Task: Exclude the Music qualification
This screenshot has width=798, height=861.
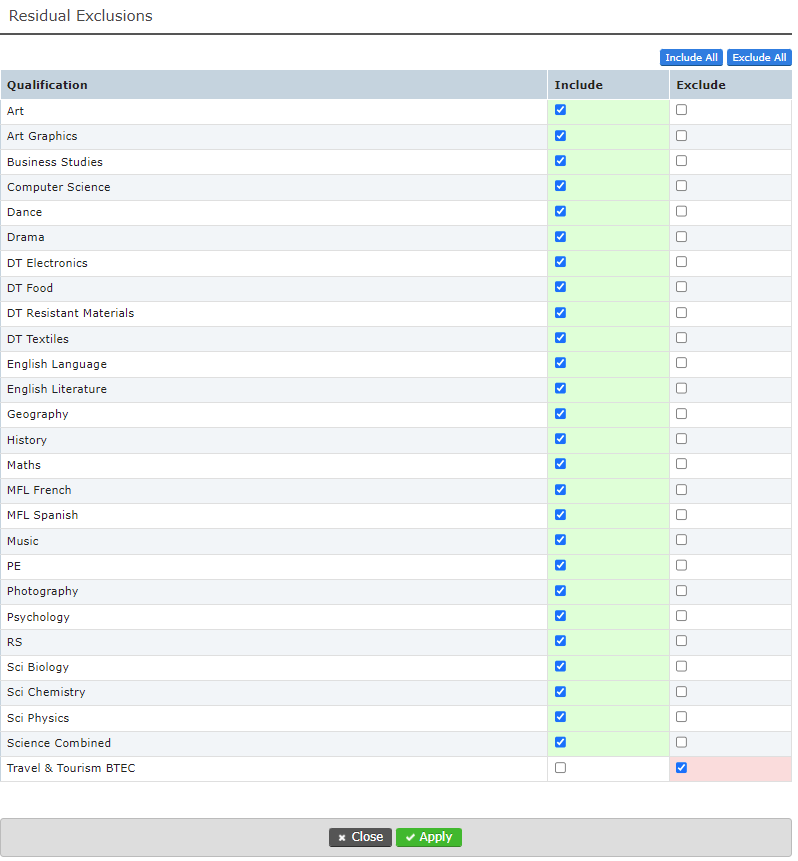Action: (681, 540)
